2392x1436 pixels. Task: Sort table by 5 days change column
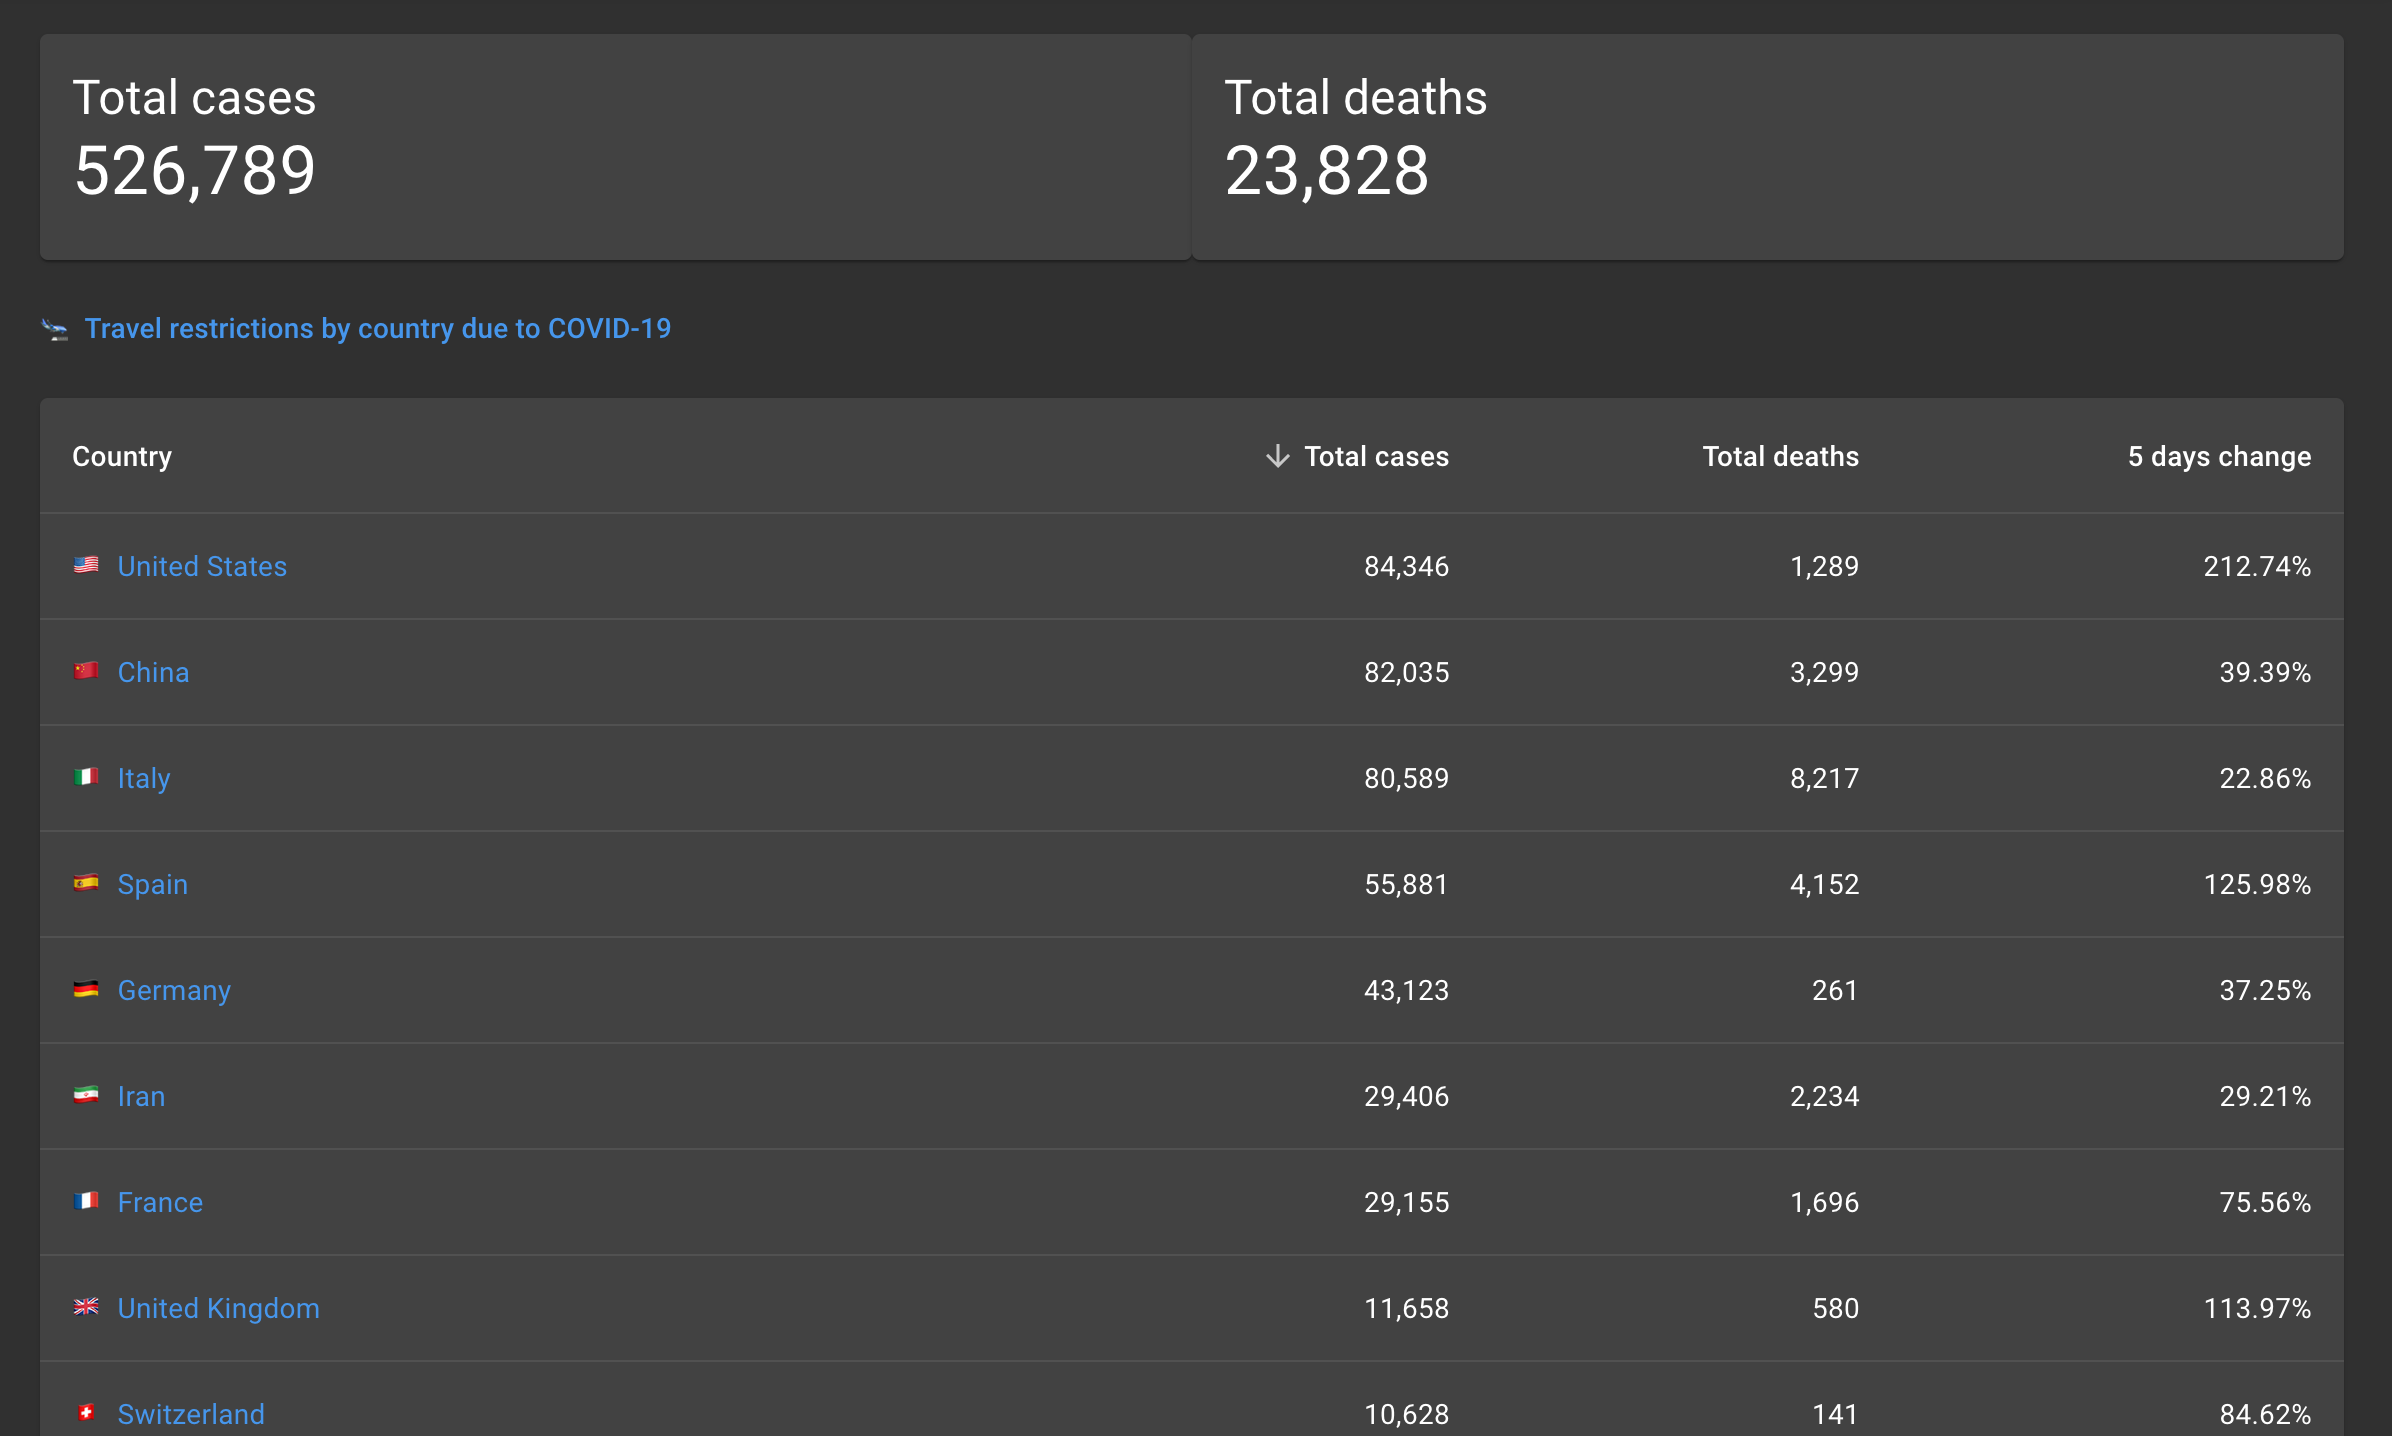2218,456
